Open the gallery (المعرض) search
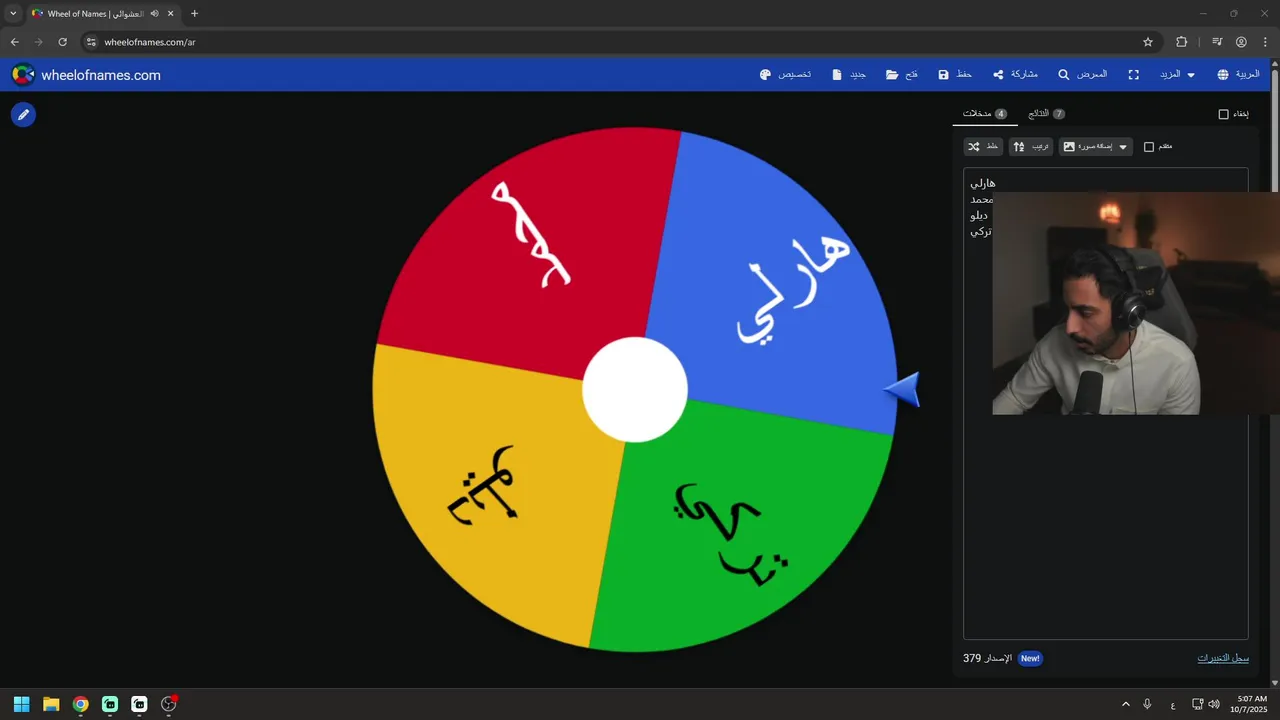 pyautogui.click(x=1082, y=75)
